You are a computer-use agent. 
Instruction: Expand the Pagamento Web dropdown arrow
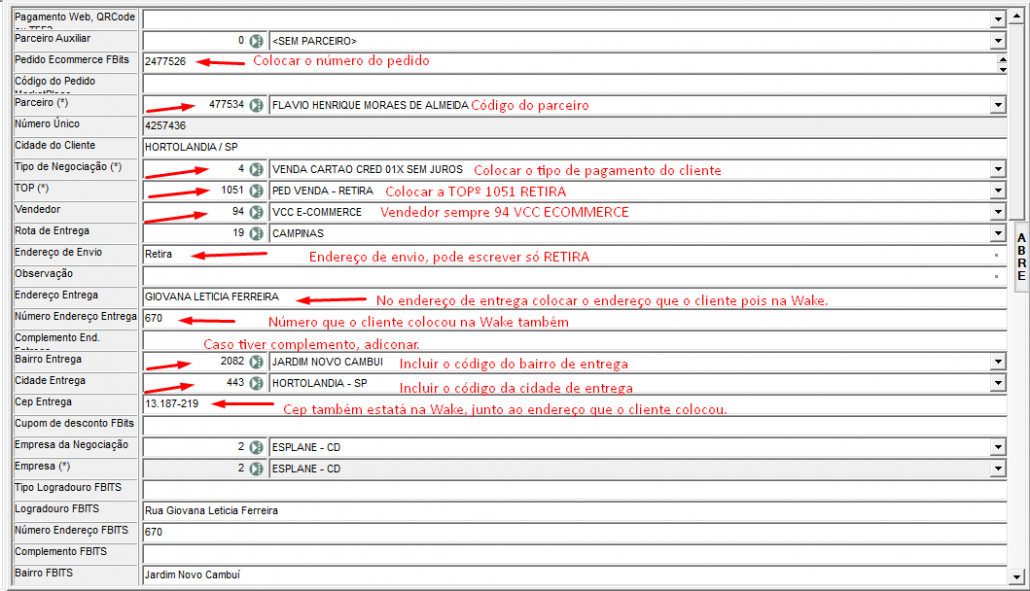point(997,19)
